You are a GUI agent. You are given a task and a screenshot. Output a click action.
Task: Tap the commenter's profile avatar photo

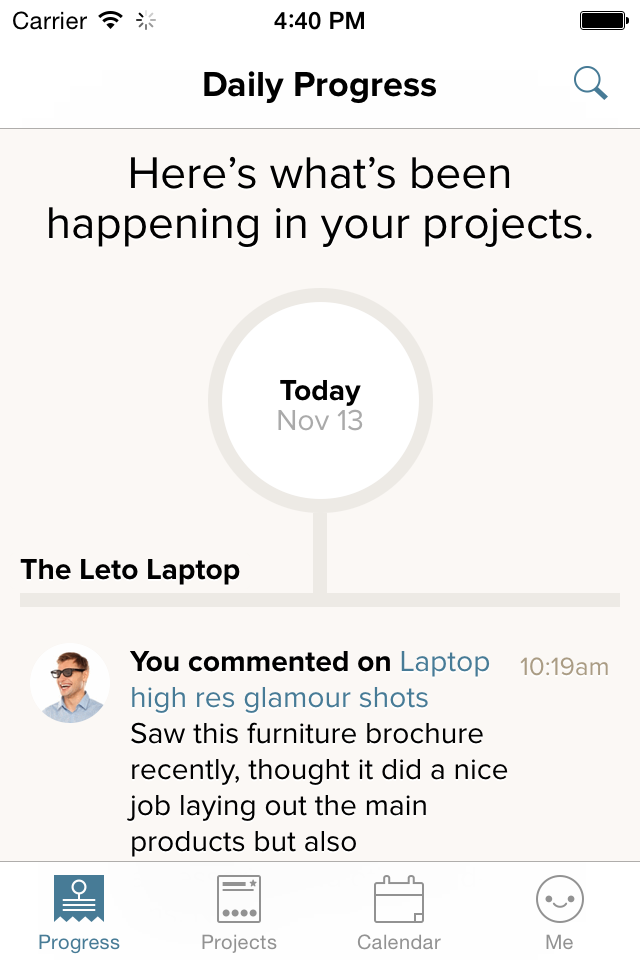pyautogui.click(x=70, y=683)
